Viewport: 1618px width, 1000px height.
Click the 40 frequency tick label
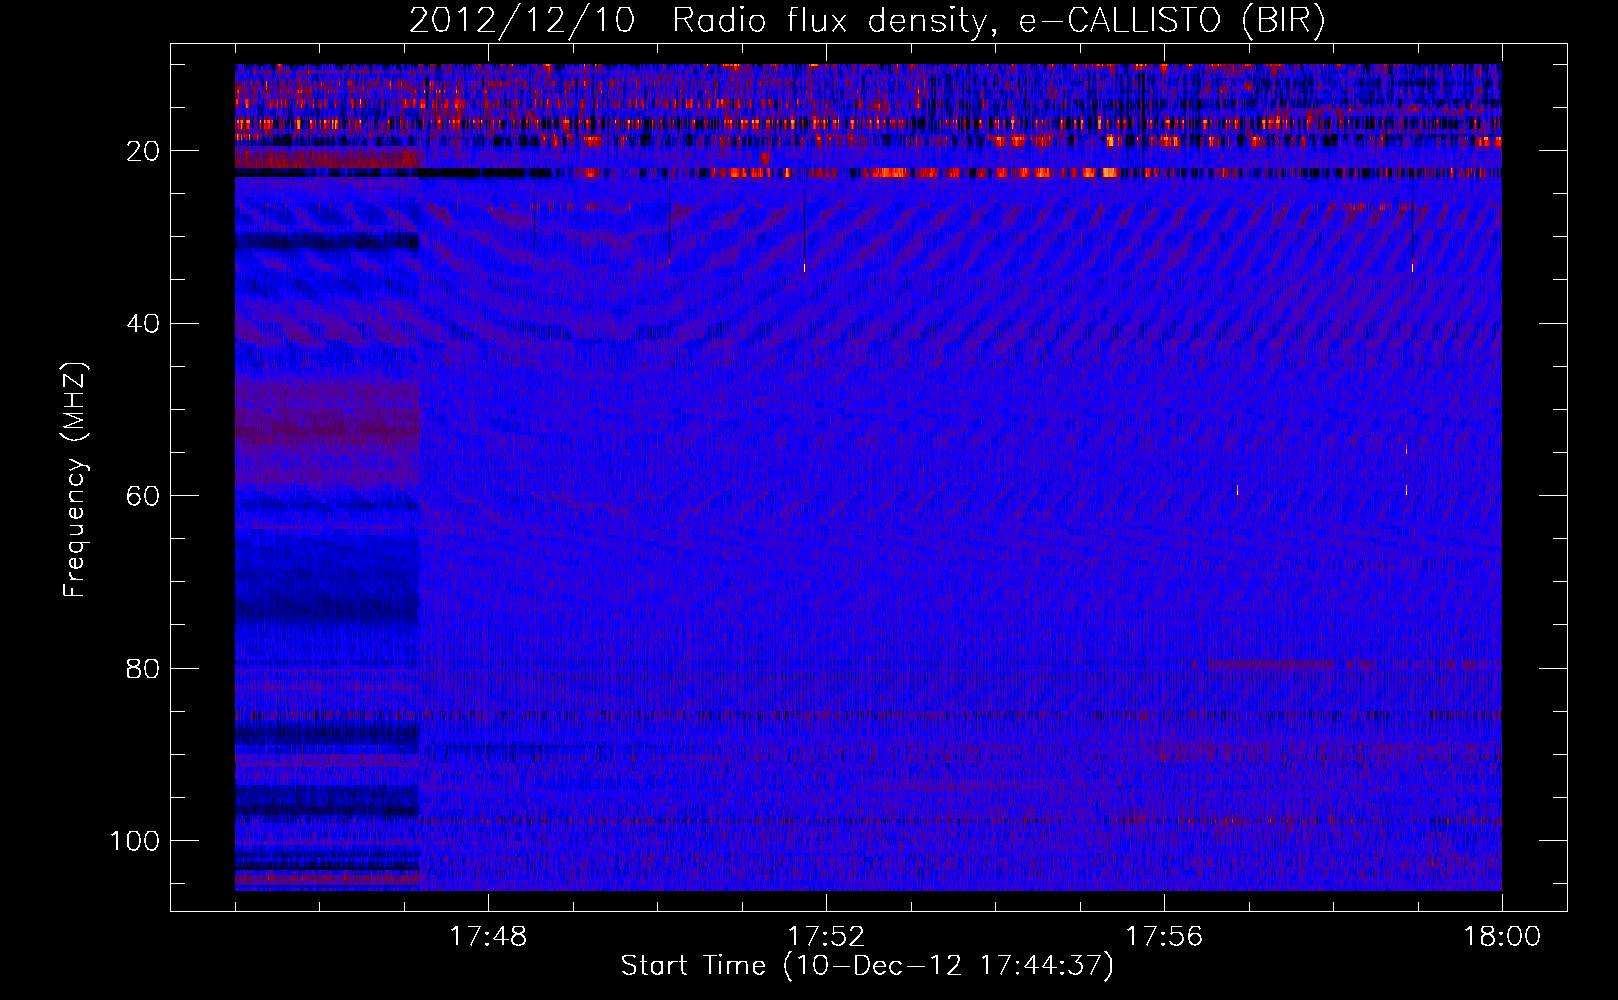(x=144, y=324)
